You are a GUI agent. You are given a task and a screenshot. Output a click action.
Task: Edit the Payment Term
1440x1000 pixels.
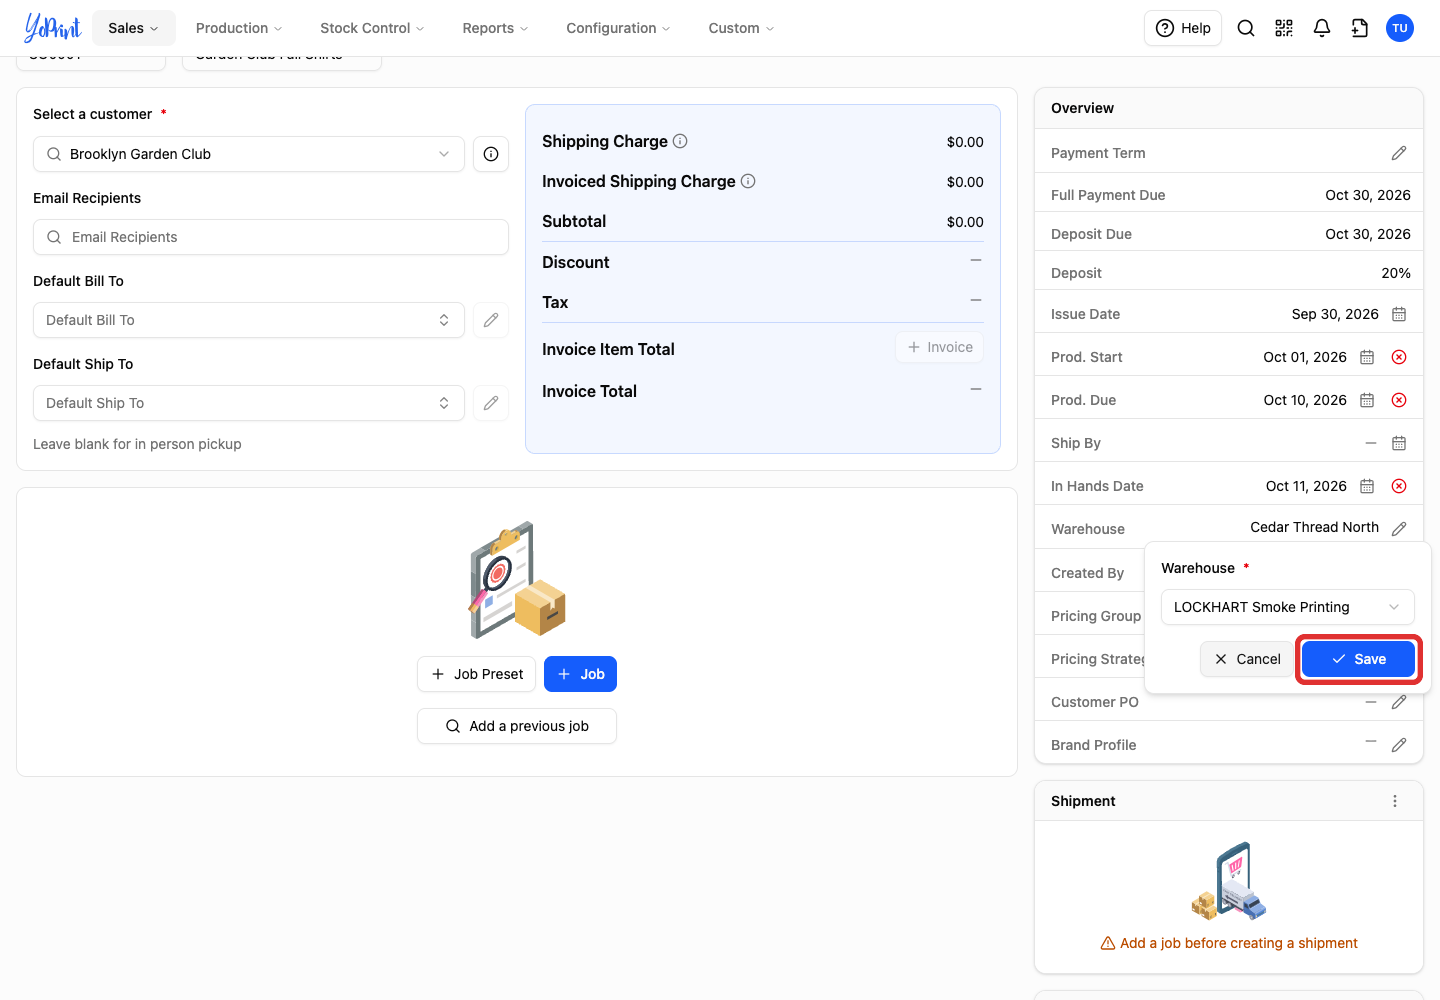1399,153
